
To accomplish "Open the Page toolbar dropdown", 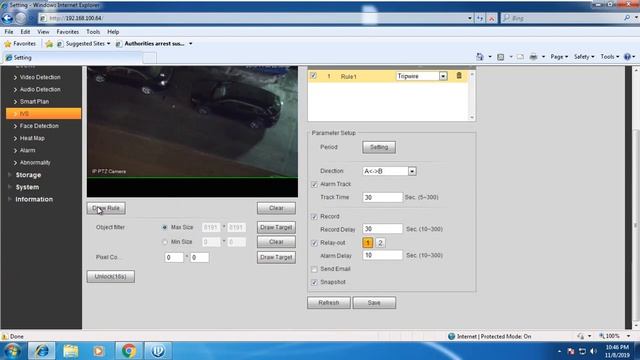I will coord(559,57).
